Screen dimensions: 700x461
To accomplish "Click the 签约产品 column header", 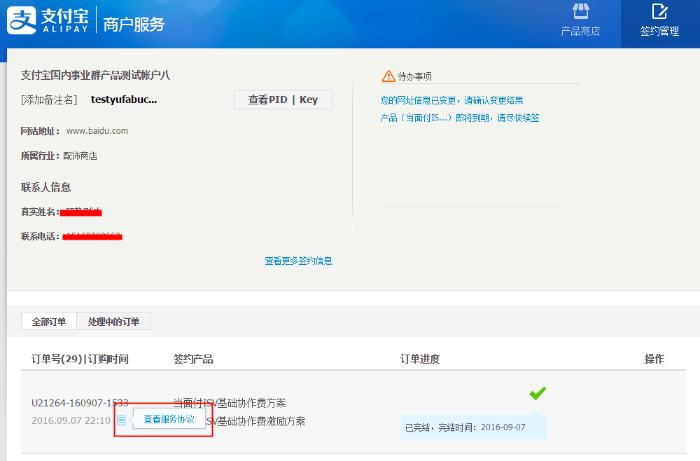I will coord(193,359).
